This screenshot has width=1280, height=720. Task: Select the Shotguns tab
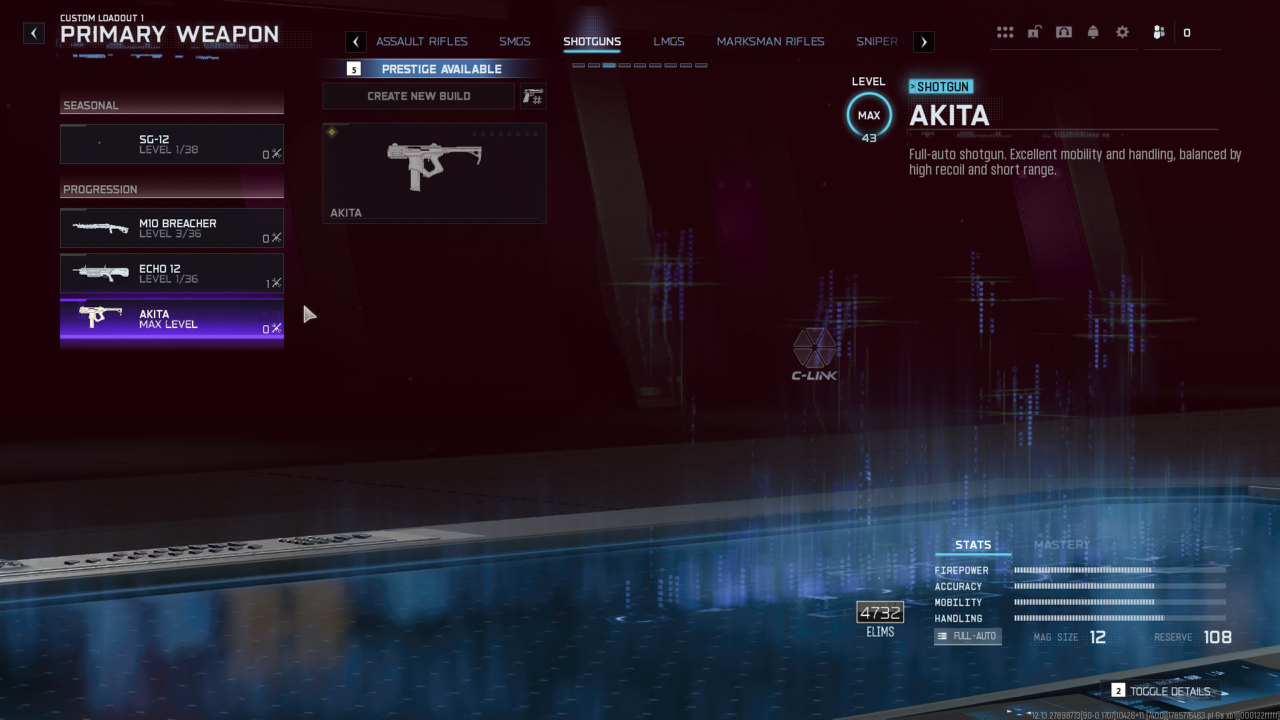[592, 42]
